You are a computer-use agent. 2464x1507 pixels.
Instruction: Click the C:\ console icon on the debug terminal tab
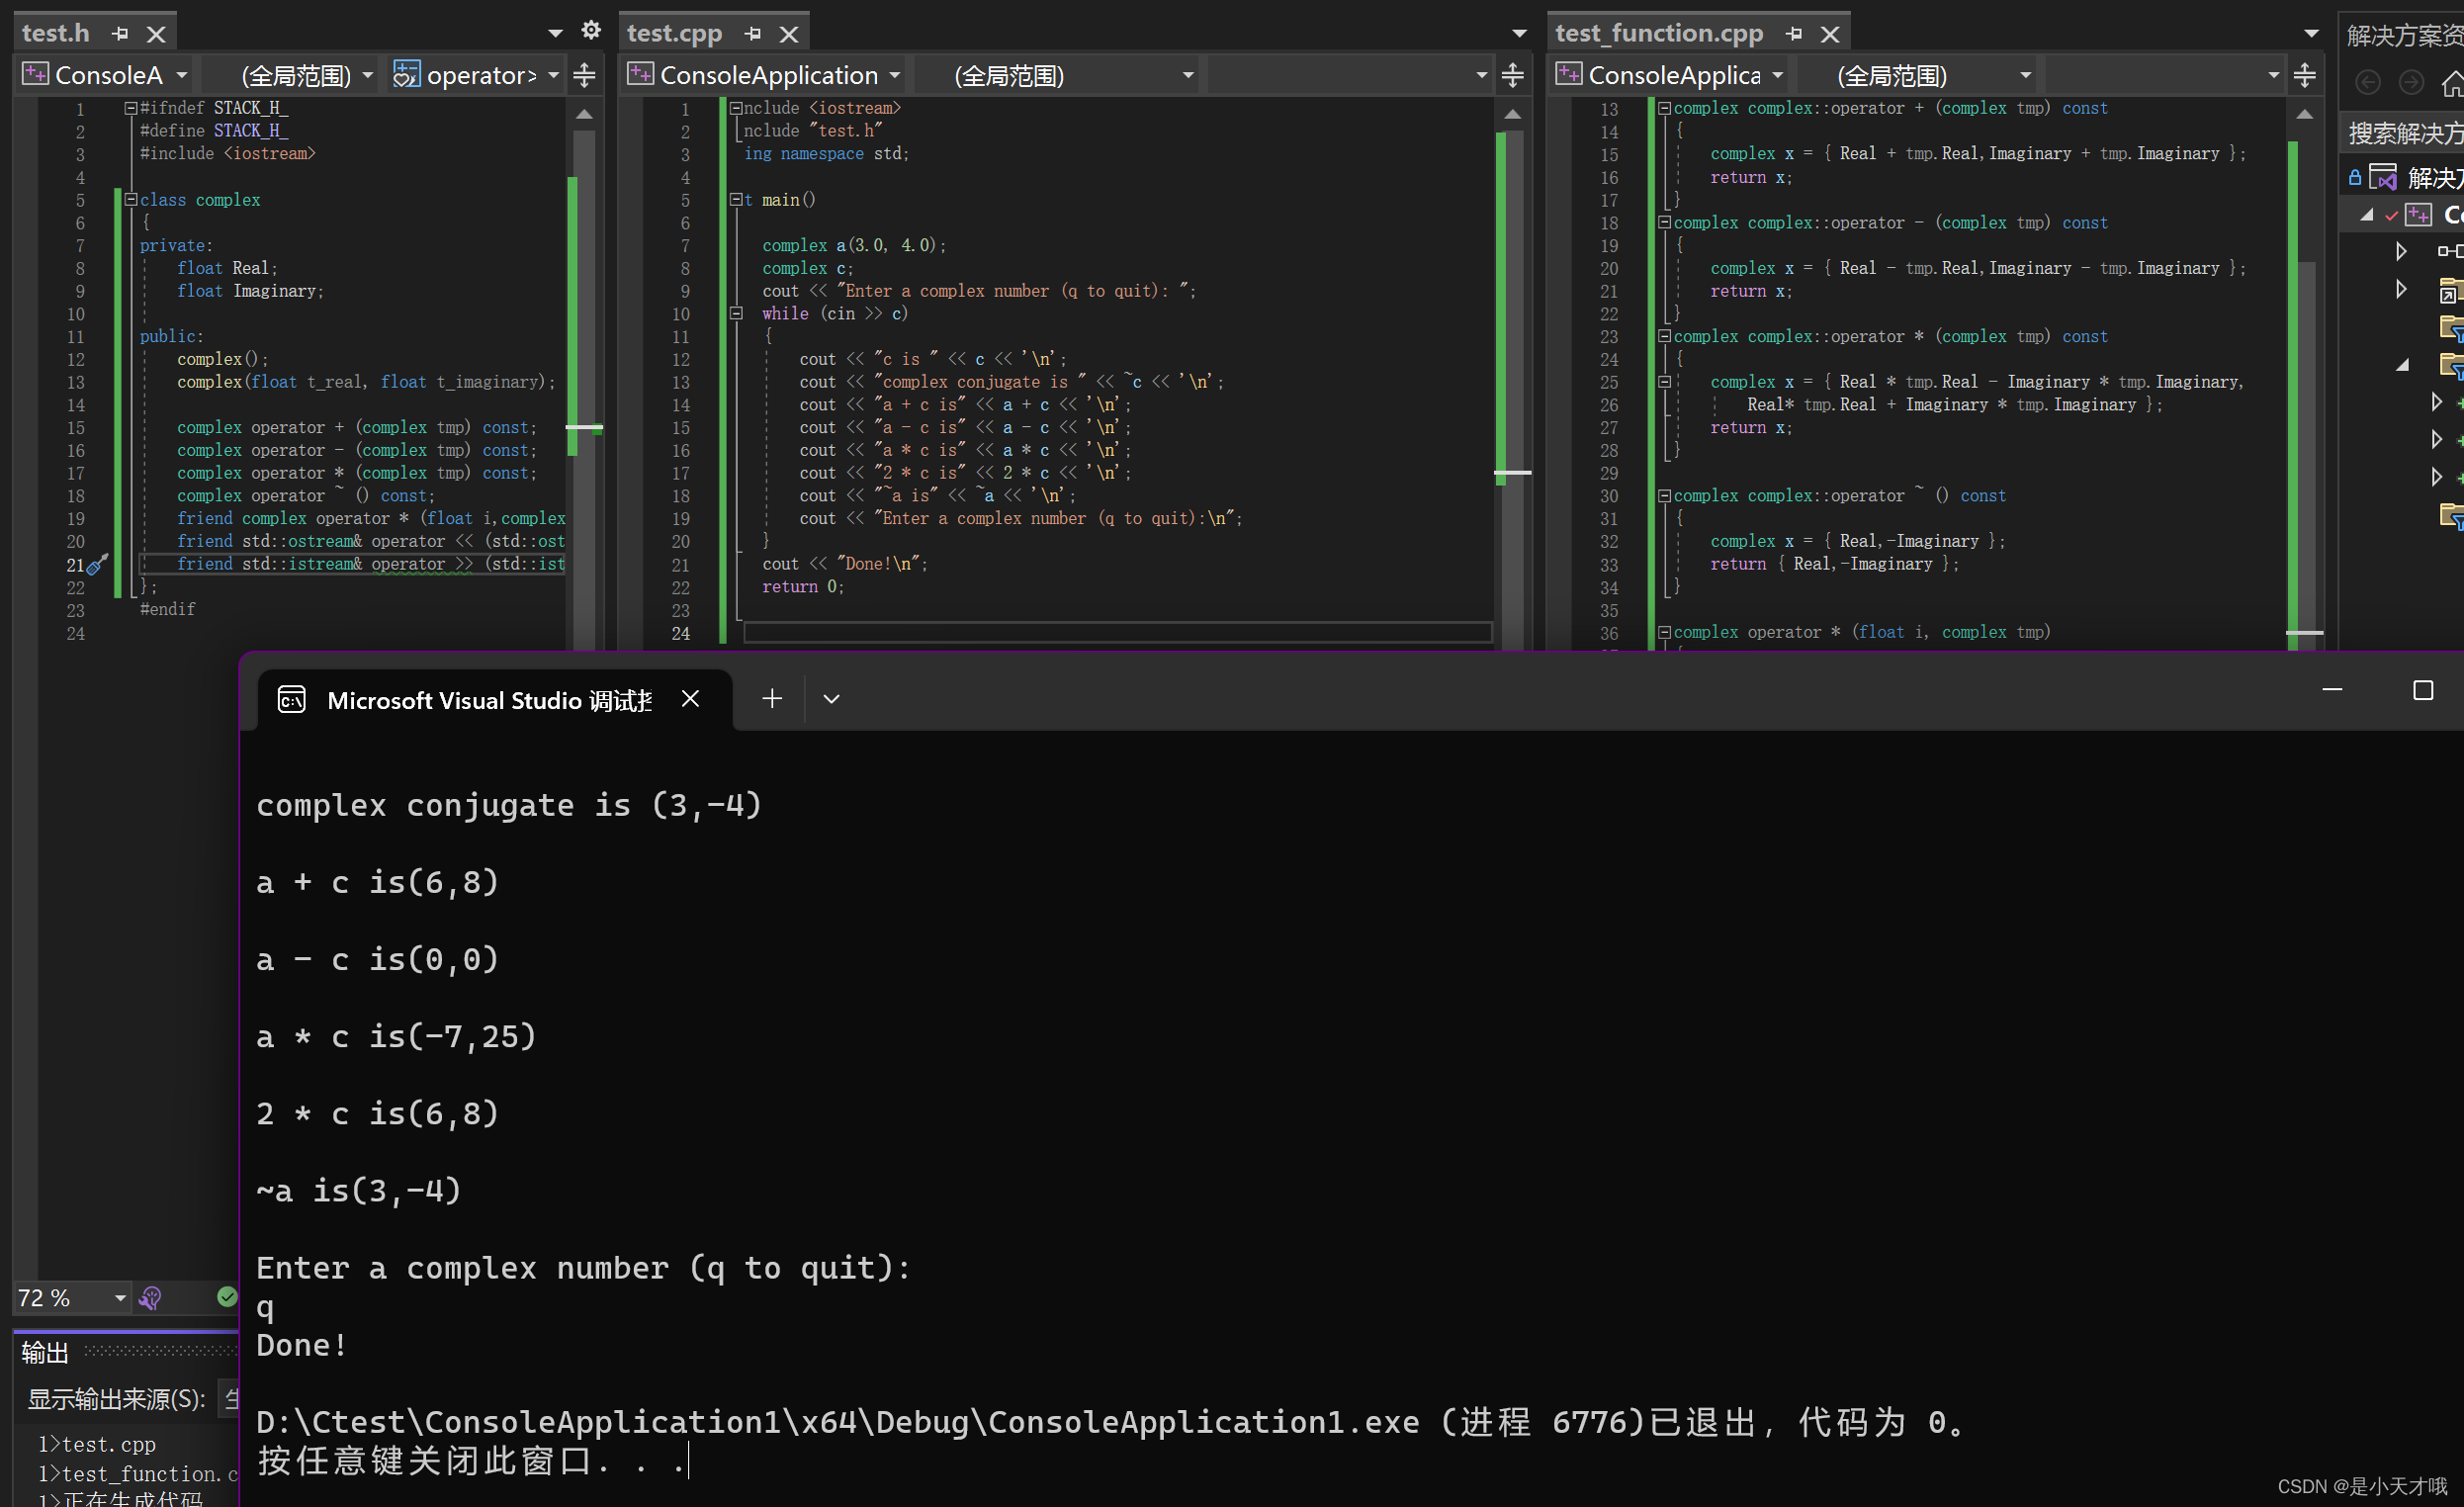(x=291, y=699)
